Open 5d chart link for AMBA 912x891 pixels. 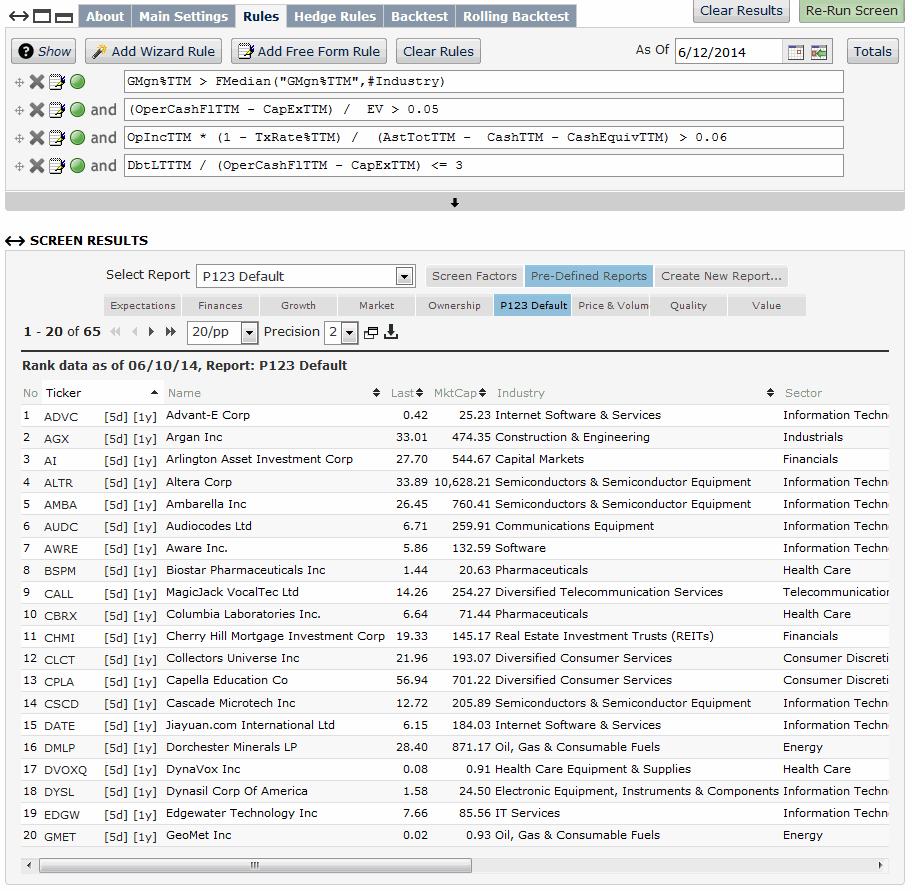(116, 505)
